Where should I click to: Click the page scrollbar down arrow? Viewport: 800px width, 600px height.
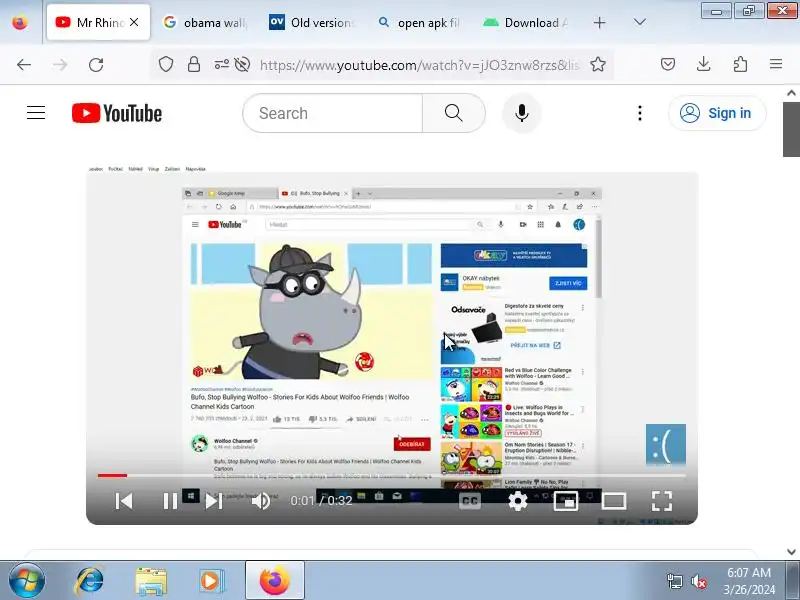pyautogui.click(x=791, y=552)
